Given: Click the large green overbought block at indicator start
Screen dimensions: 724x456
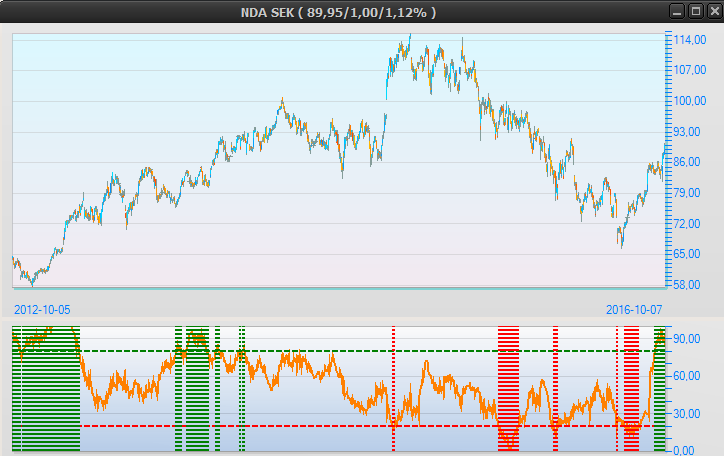Looking at the screenshot, I should pyautogui.click(x=46, y=389).
